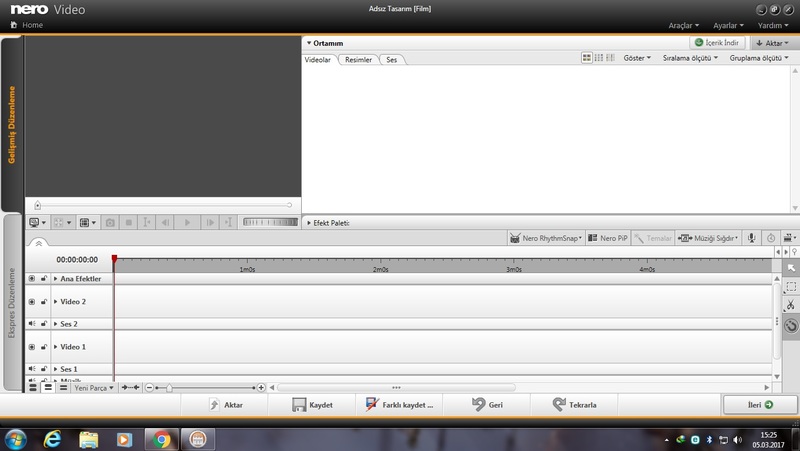Expand the Efekt Paleti panel
This screenshot has height=451, width=800.
pos(309,223)
